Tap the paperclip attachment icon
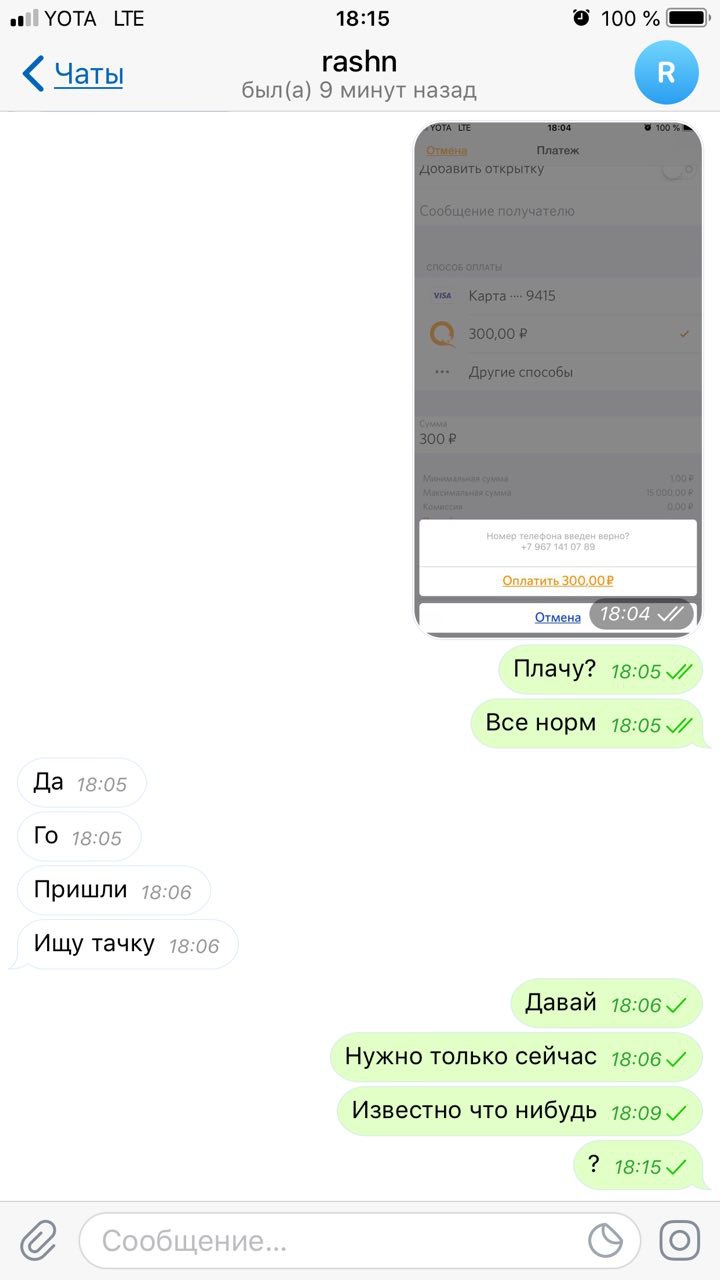This screenshot has height=1280, width=720. tap(39, 1241)
